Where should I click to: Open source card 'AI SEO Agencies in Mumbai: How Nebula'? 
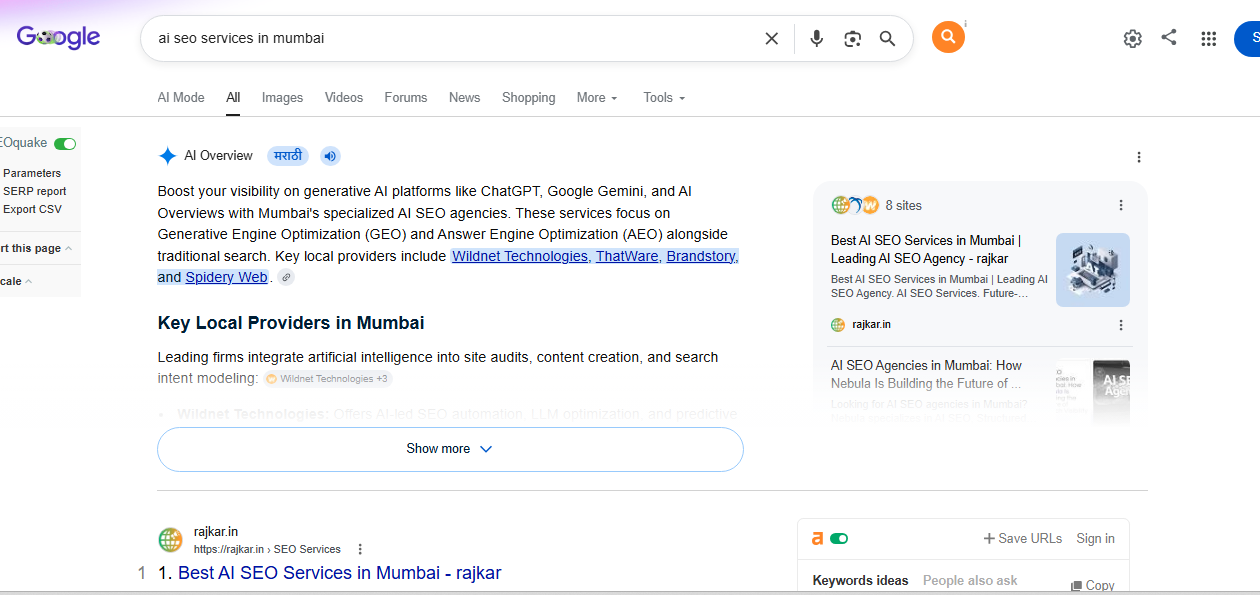point(927,374)
